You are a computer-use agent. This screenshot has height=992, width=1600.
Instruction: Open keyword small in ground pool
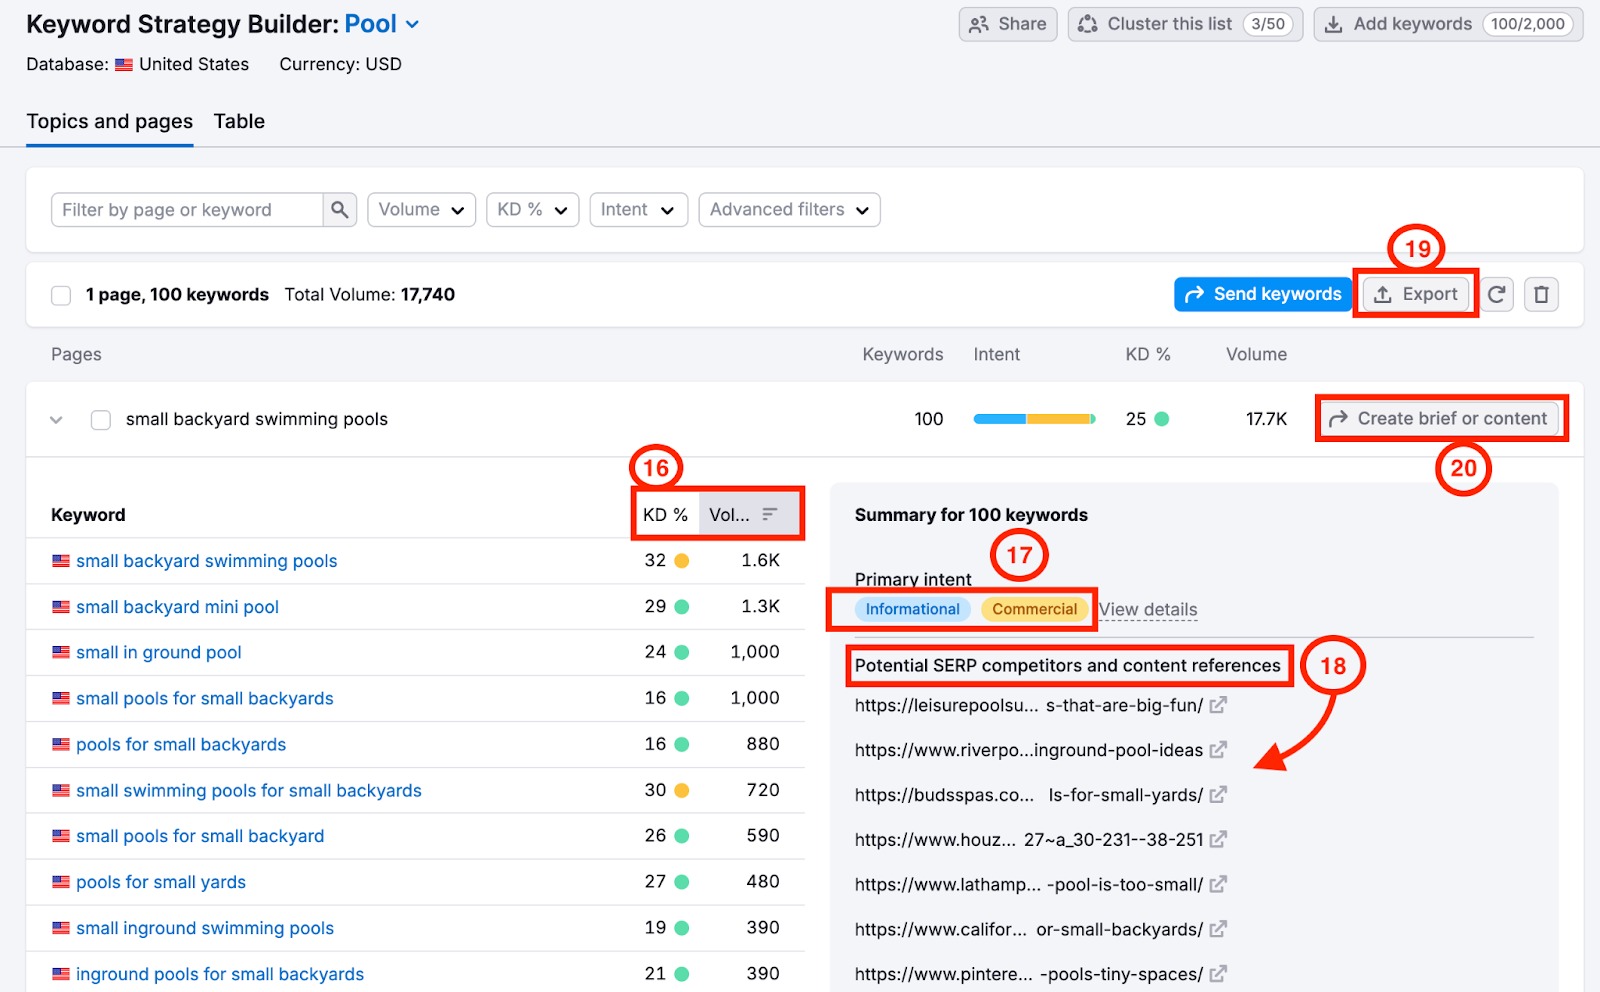pyautogui.click(x=159, y=653)
